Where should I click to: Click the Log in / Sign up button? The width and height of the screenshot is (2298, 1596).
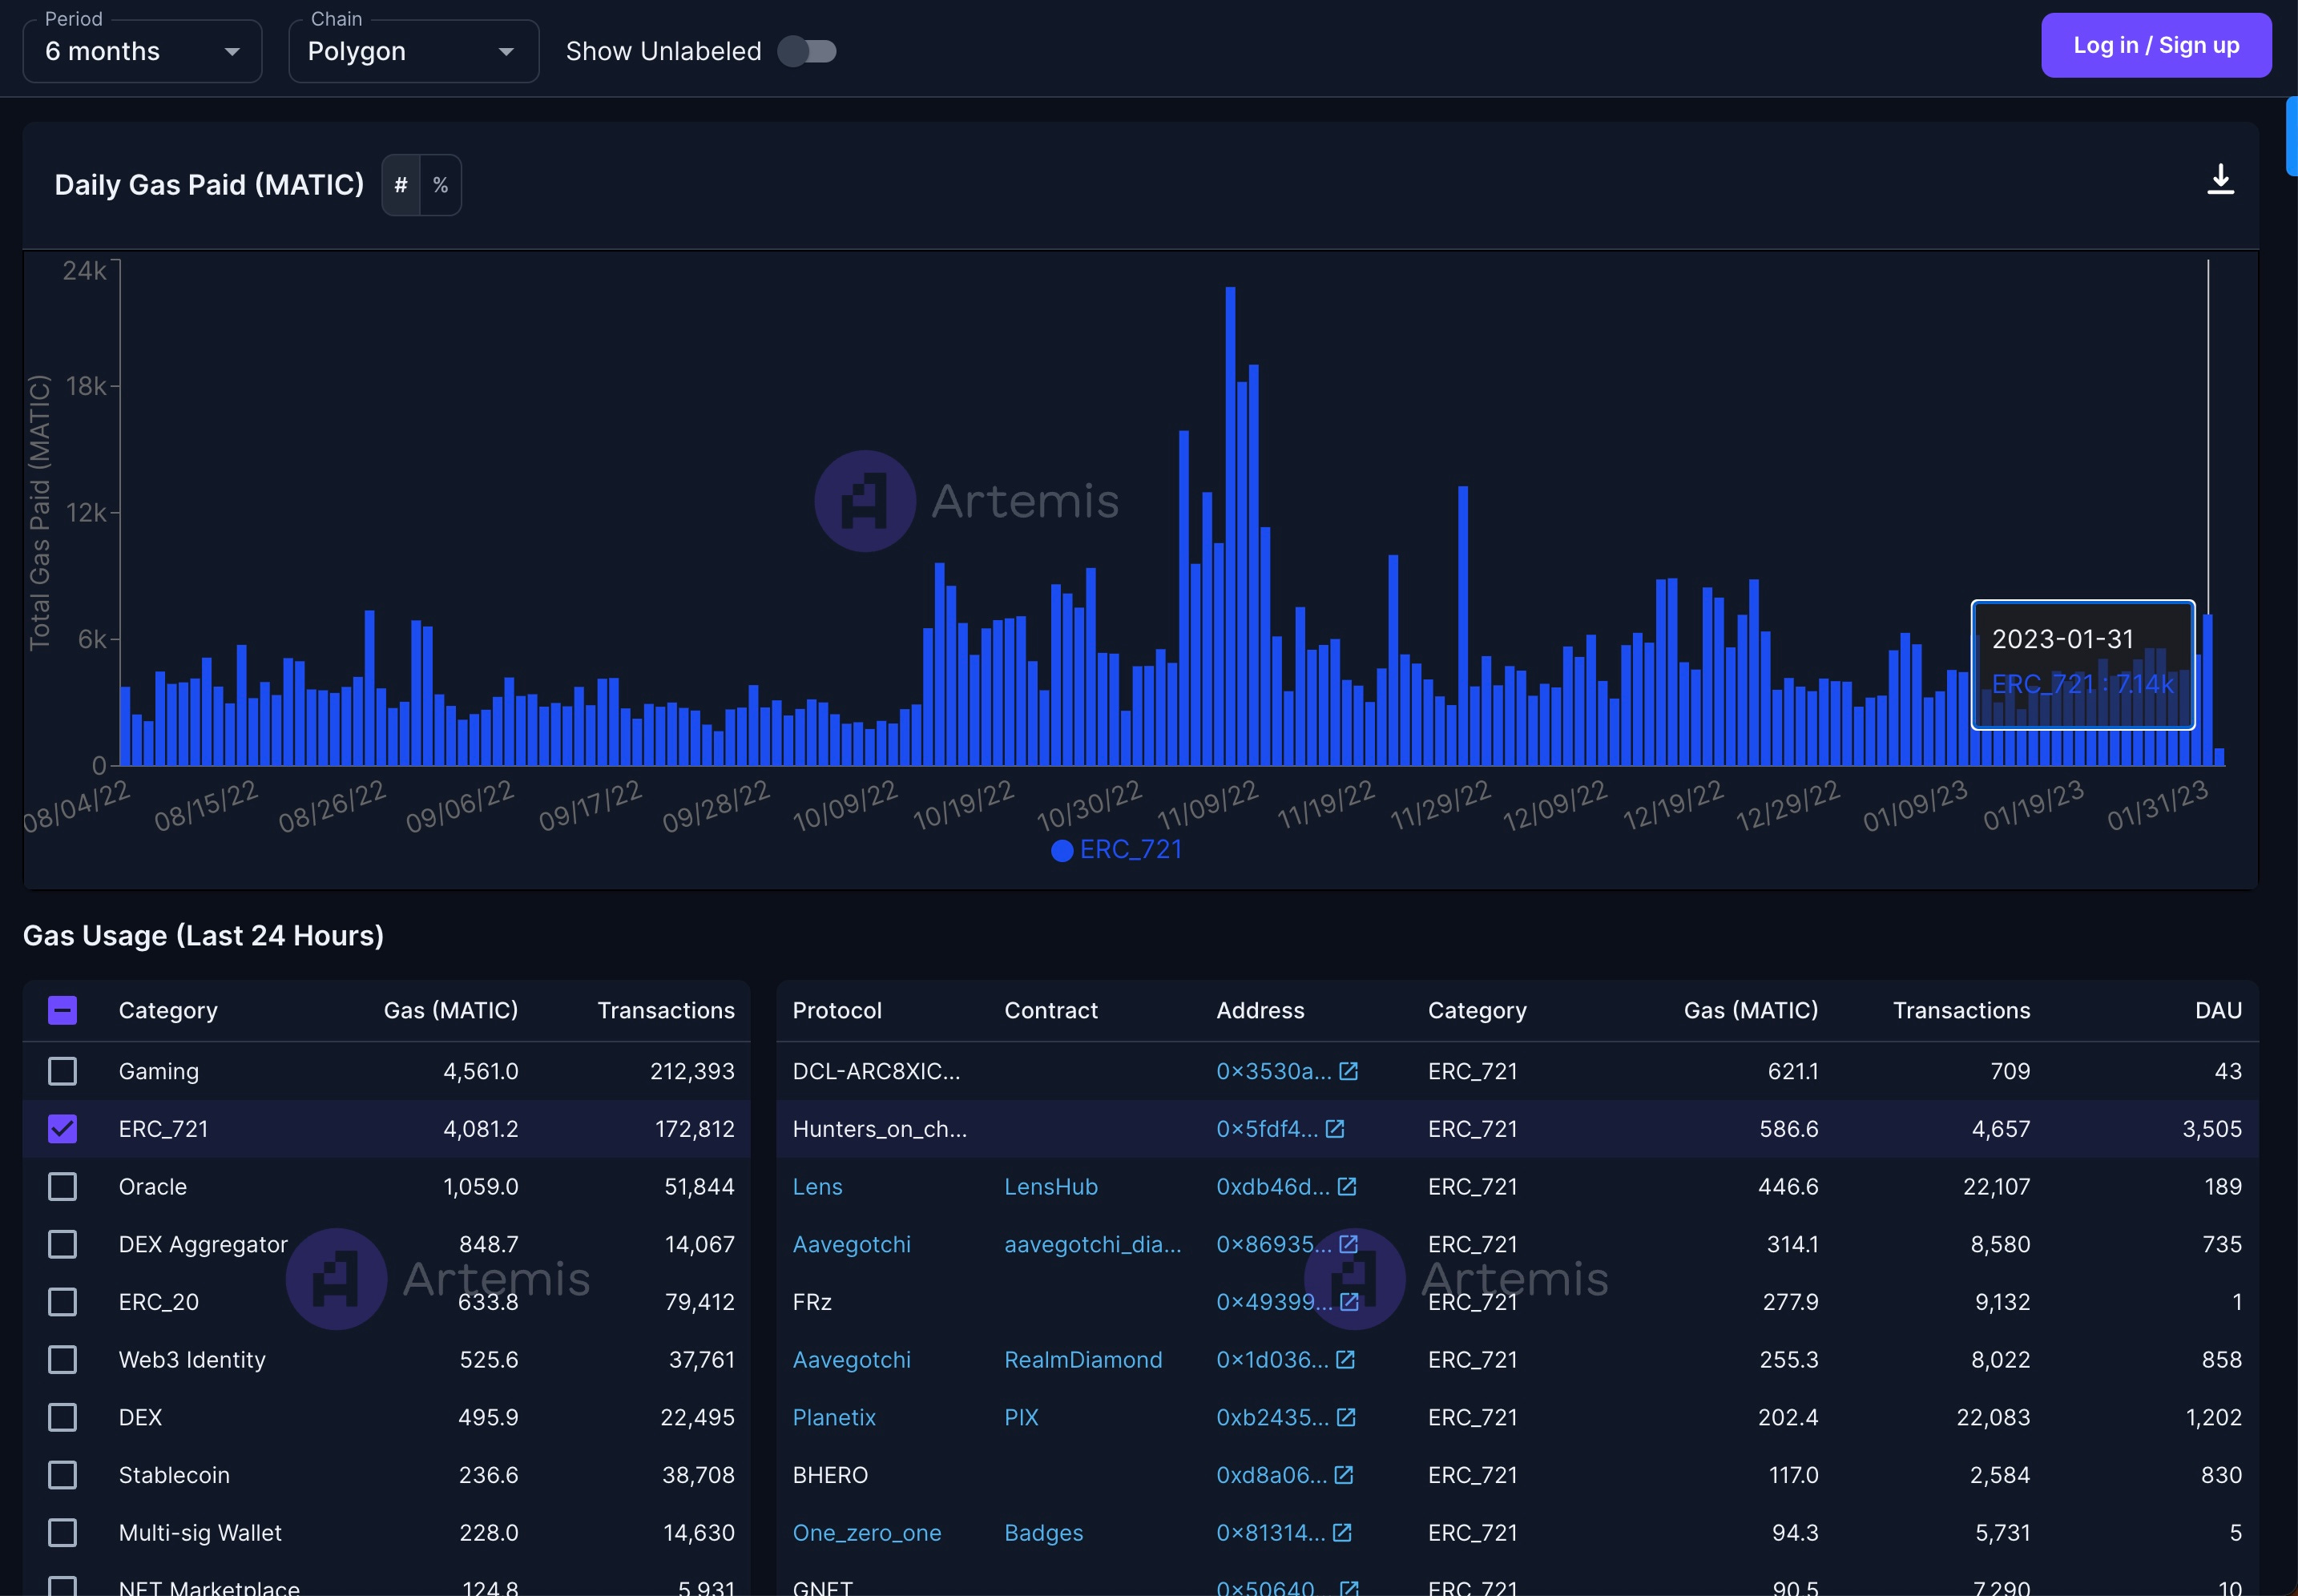(2155, 45)
